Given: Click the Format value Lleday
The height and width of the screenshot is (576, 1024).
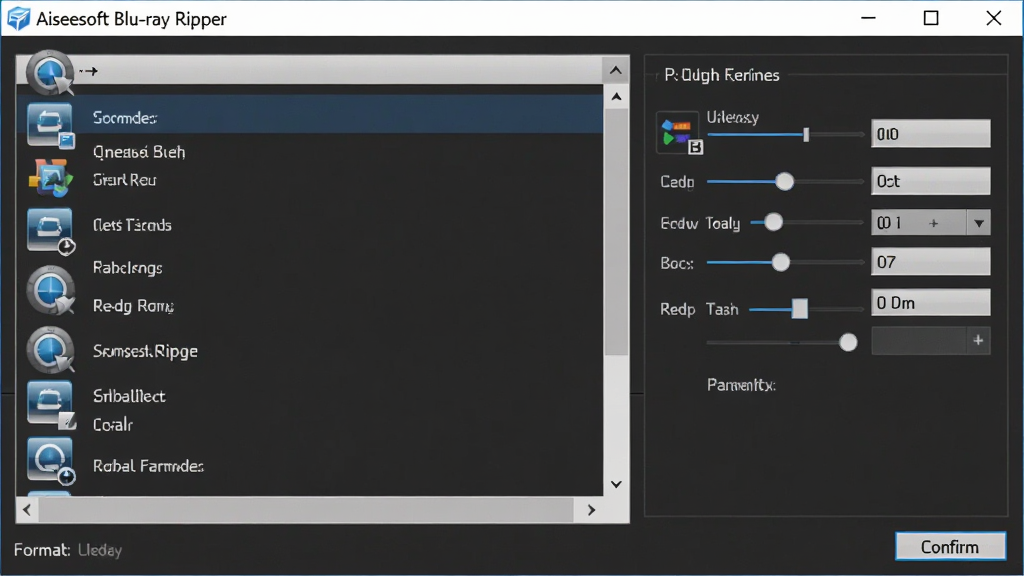Looking at the screenshot, I should tap(100, 551).
